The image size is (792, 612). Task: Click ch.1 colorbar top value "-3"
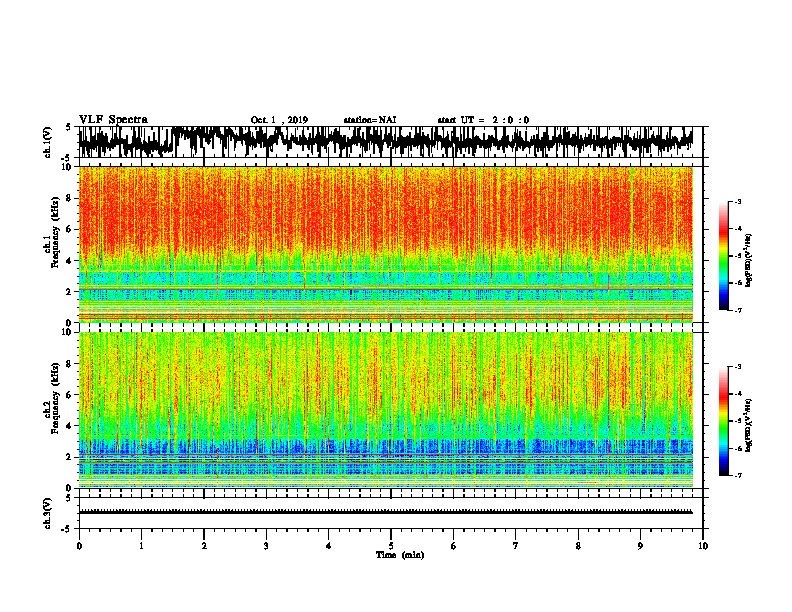coord(738,201)
